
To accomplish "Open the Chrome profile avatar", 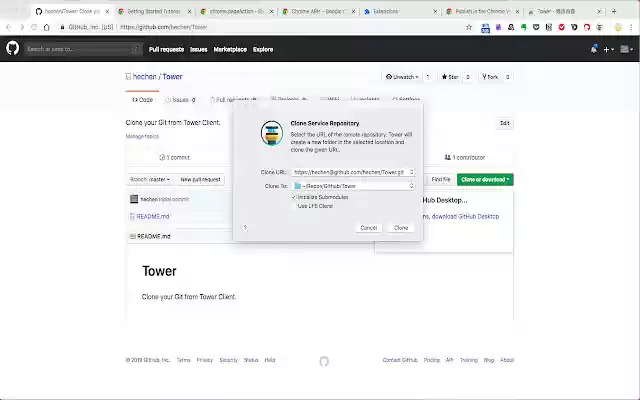I will (618, 27).
